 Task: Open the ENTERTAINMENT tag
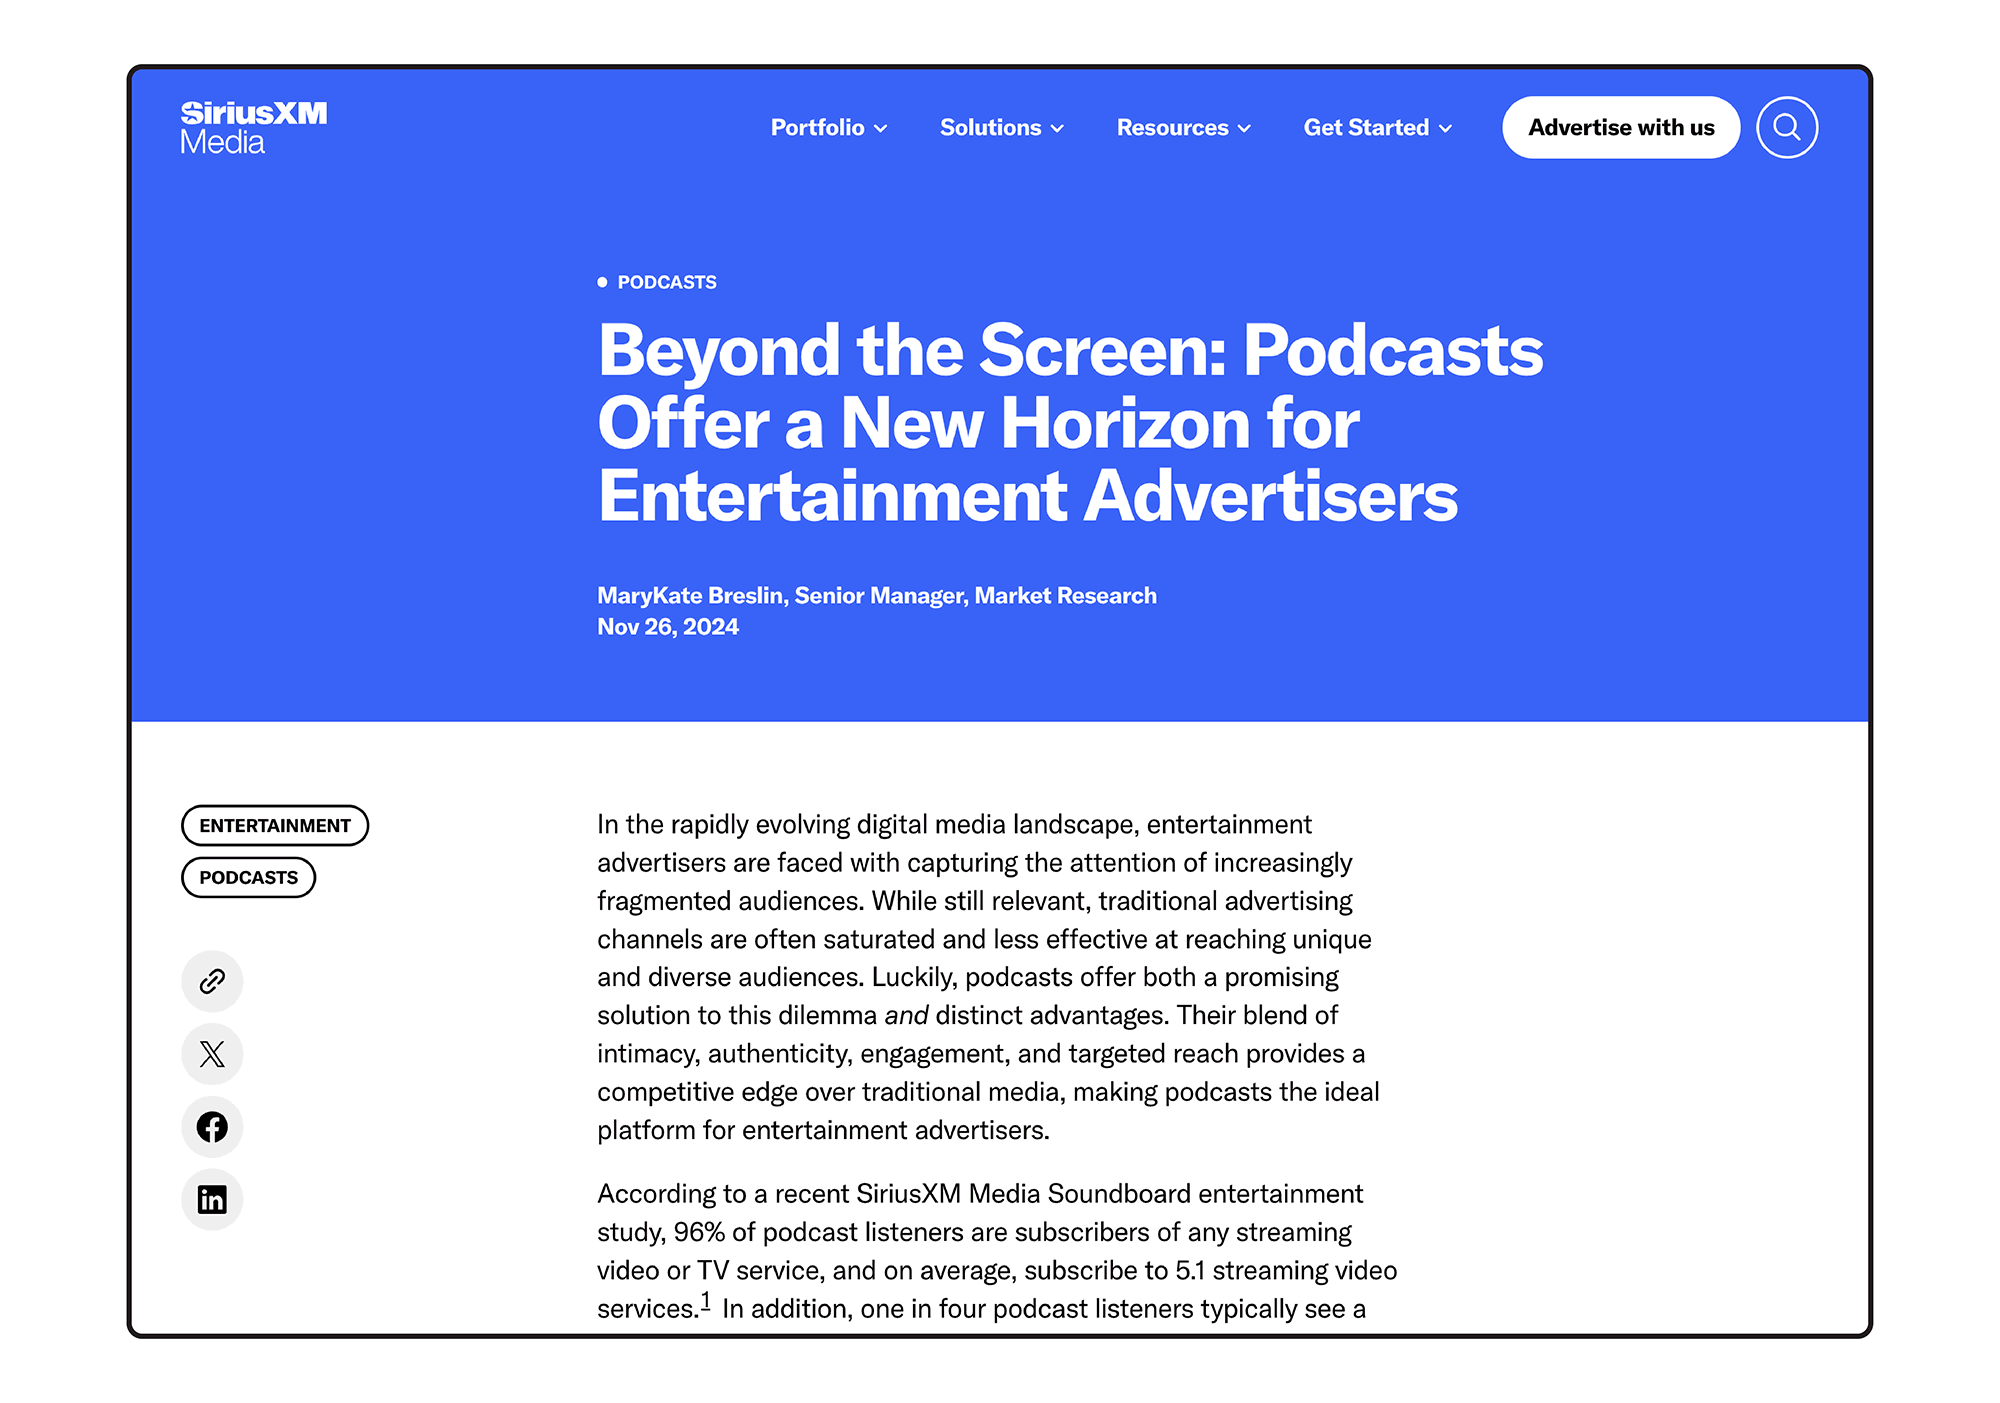click(x=275, y=825)
